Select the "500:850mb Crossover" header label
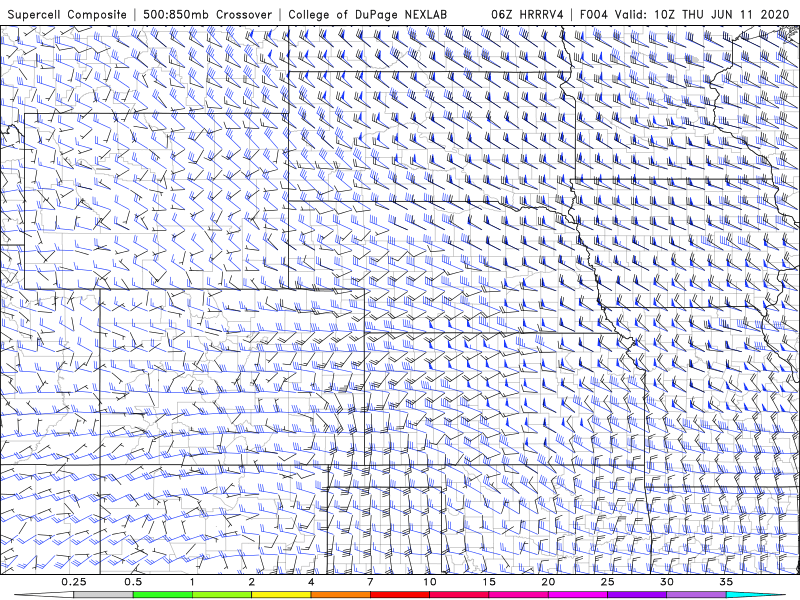Image resolution: width=800 pixels, height=600 pixels. click(x=208, y=15)
